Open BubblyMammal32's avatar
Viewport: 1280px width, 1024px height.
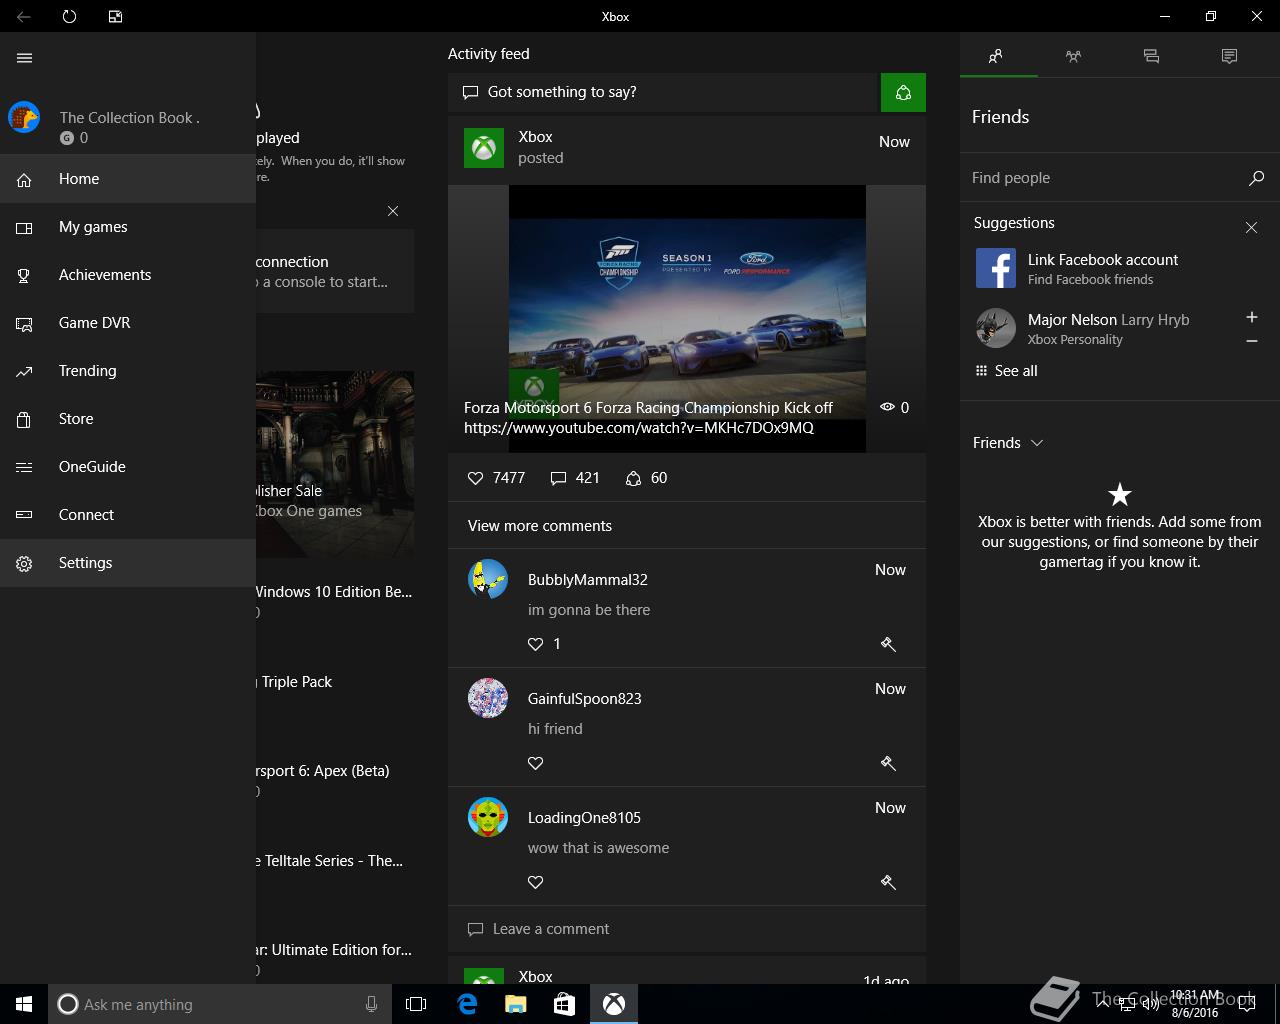488,579
